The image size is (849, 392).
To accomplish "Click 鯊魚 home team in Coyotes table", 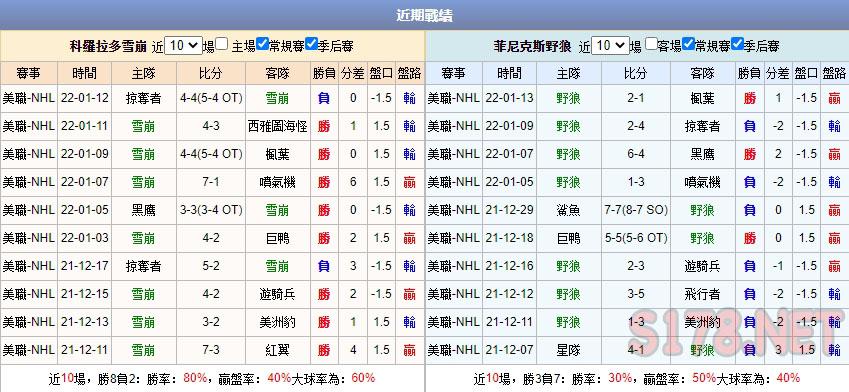I will coord(568,210).
